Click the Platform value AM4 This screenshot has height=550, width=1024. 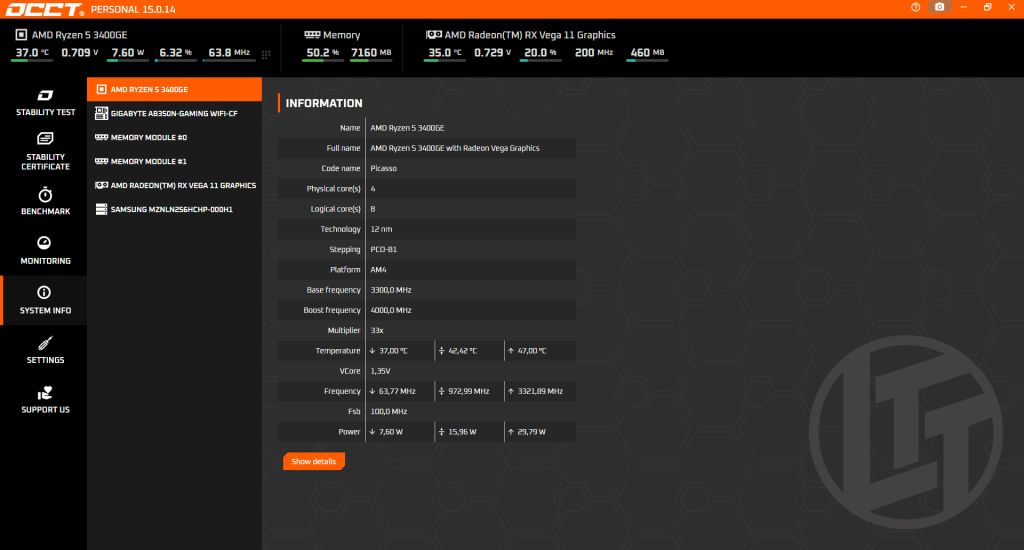coord(378,270)
